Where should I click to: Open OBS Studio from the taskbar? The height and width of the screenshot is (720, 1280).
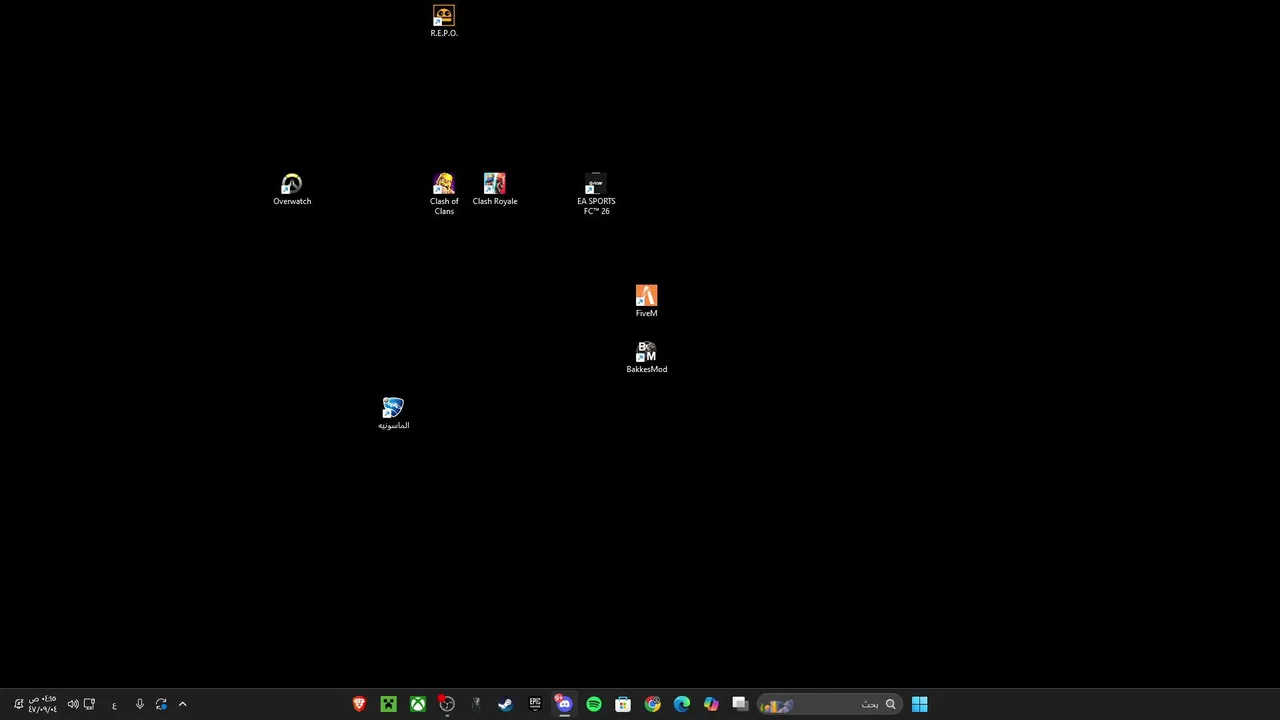447,704
